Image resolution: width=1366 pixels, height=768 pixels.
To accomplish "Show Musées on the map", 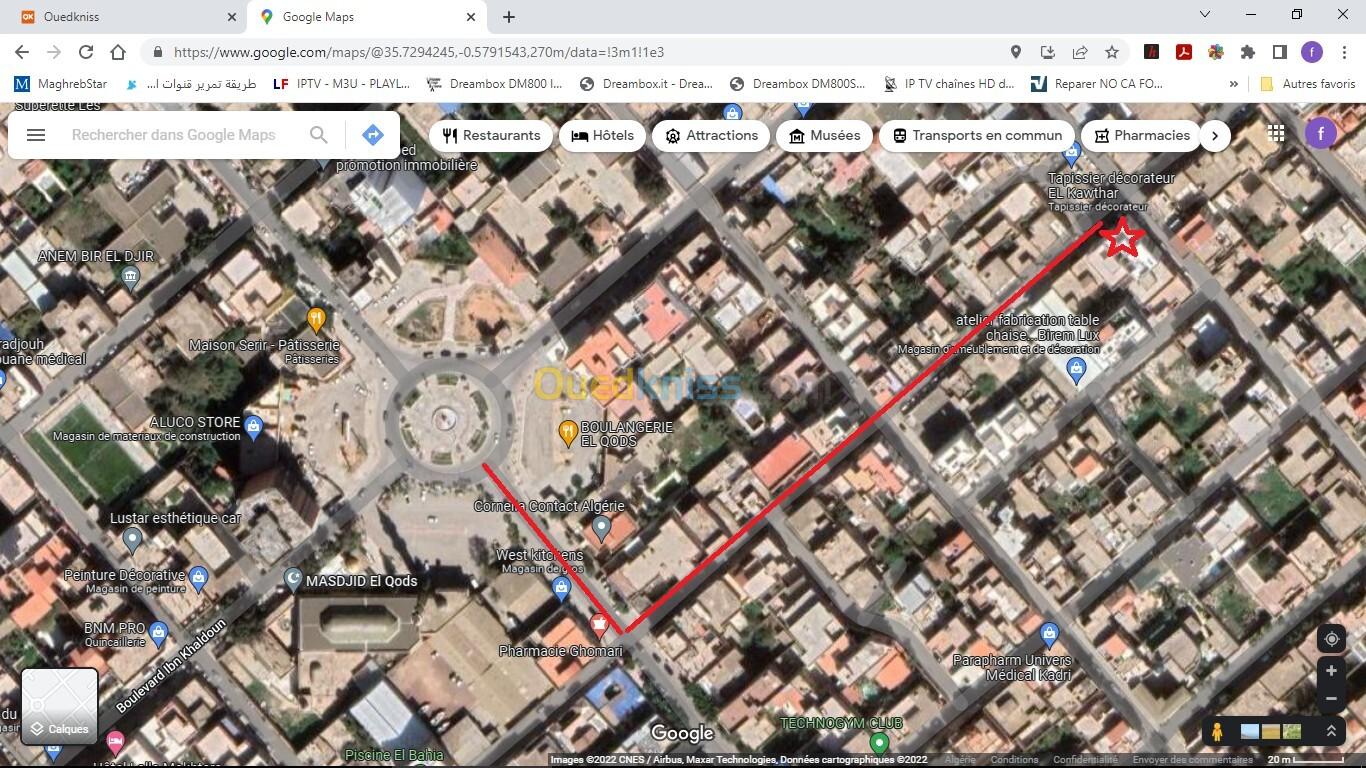I will point(824,135).
